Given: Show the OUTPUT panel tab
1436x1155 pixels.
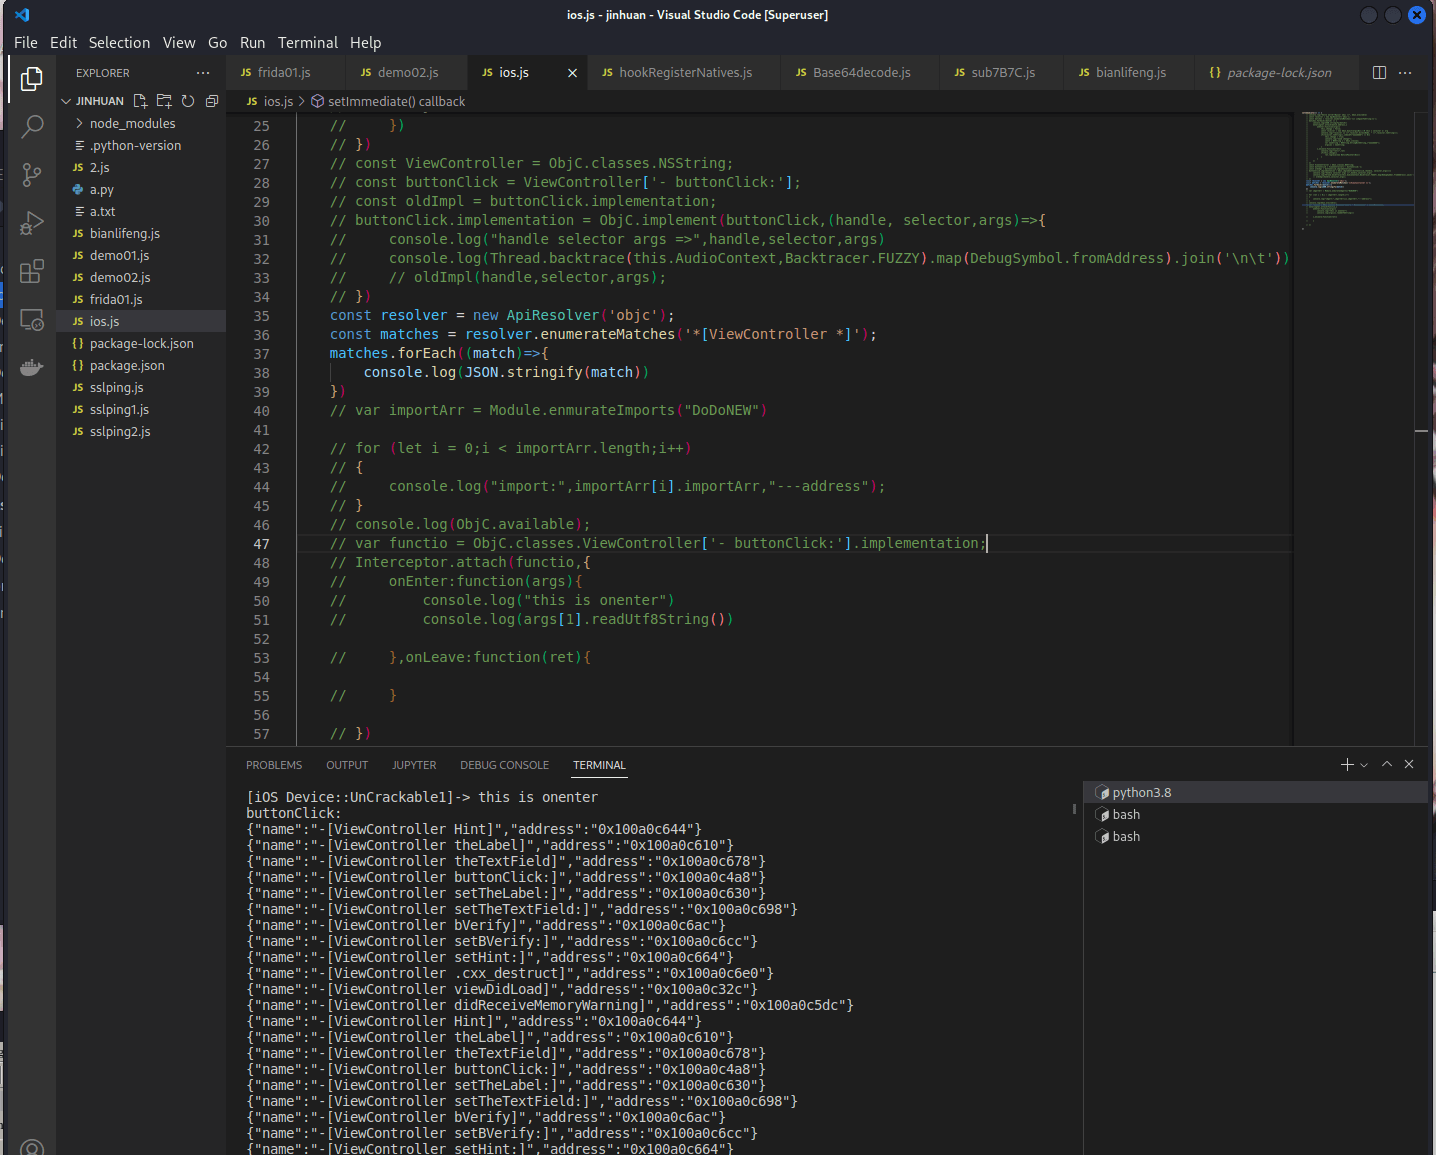Looking at the screenshot, I should (347, 765).
